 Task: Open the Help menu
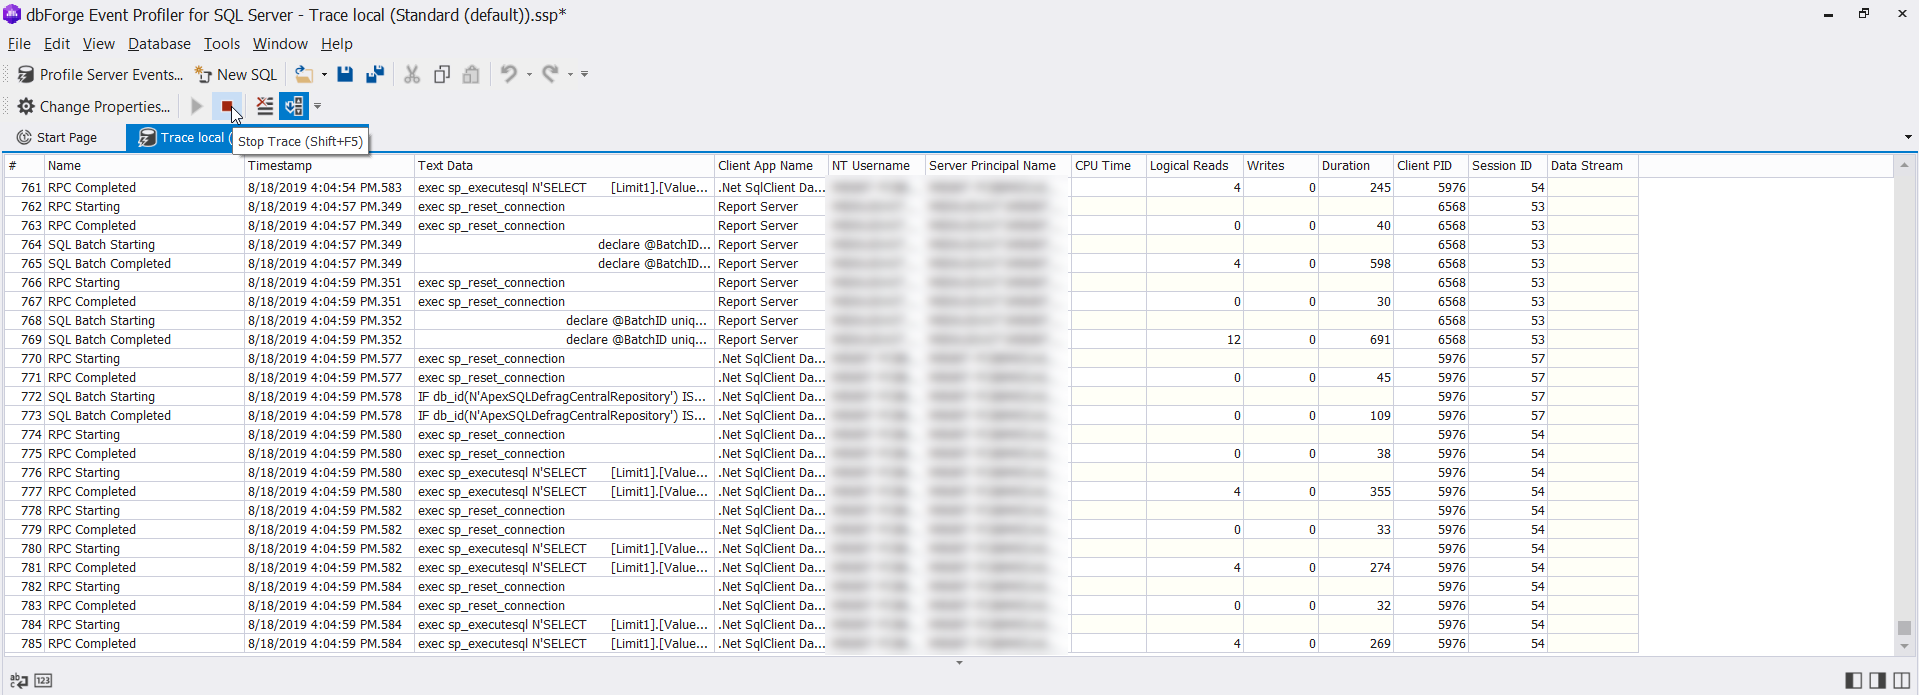[337, 44]
